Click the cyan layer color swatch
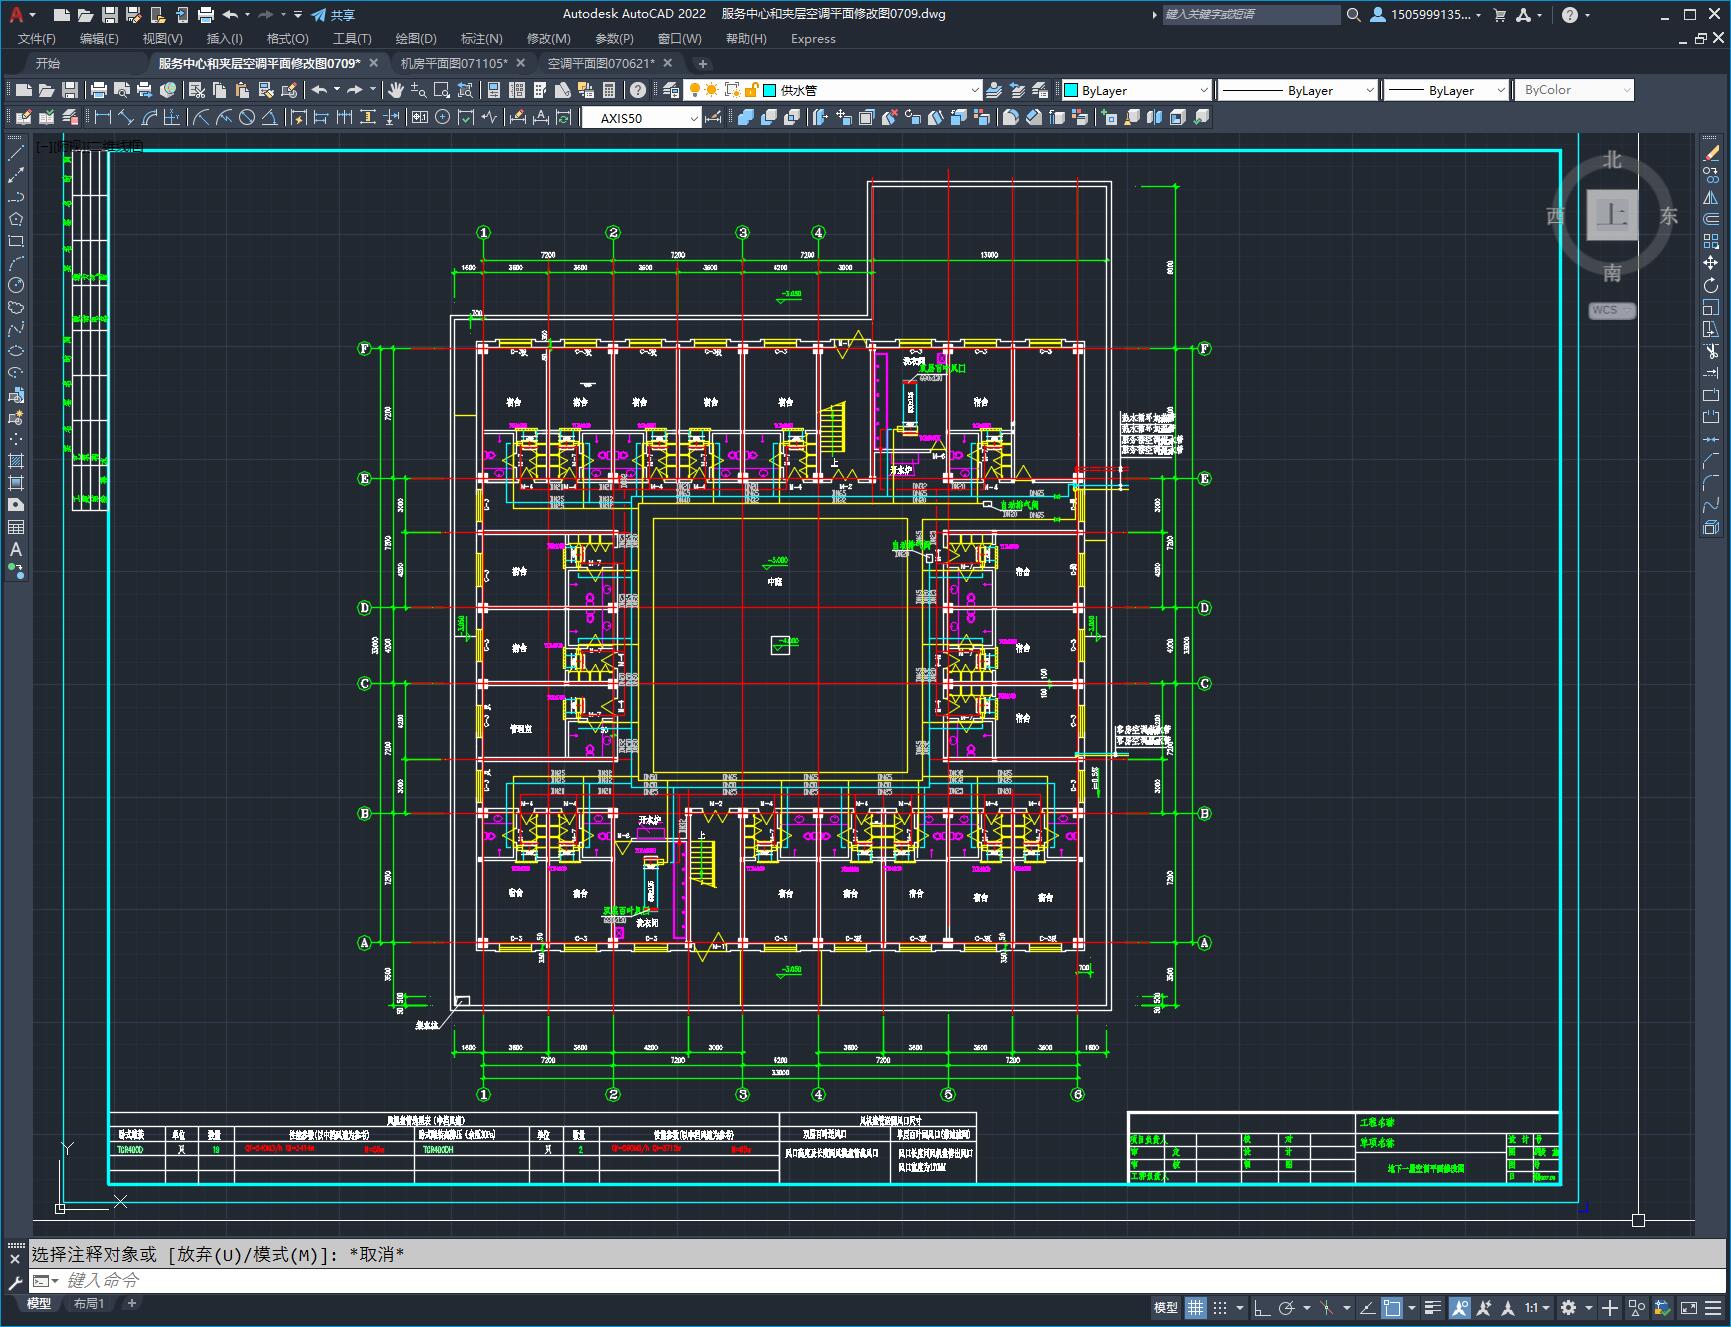Image resolution: width=1731 pixels, height=1327 pixels. coord(770,90)
